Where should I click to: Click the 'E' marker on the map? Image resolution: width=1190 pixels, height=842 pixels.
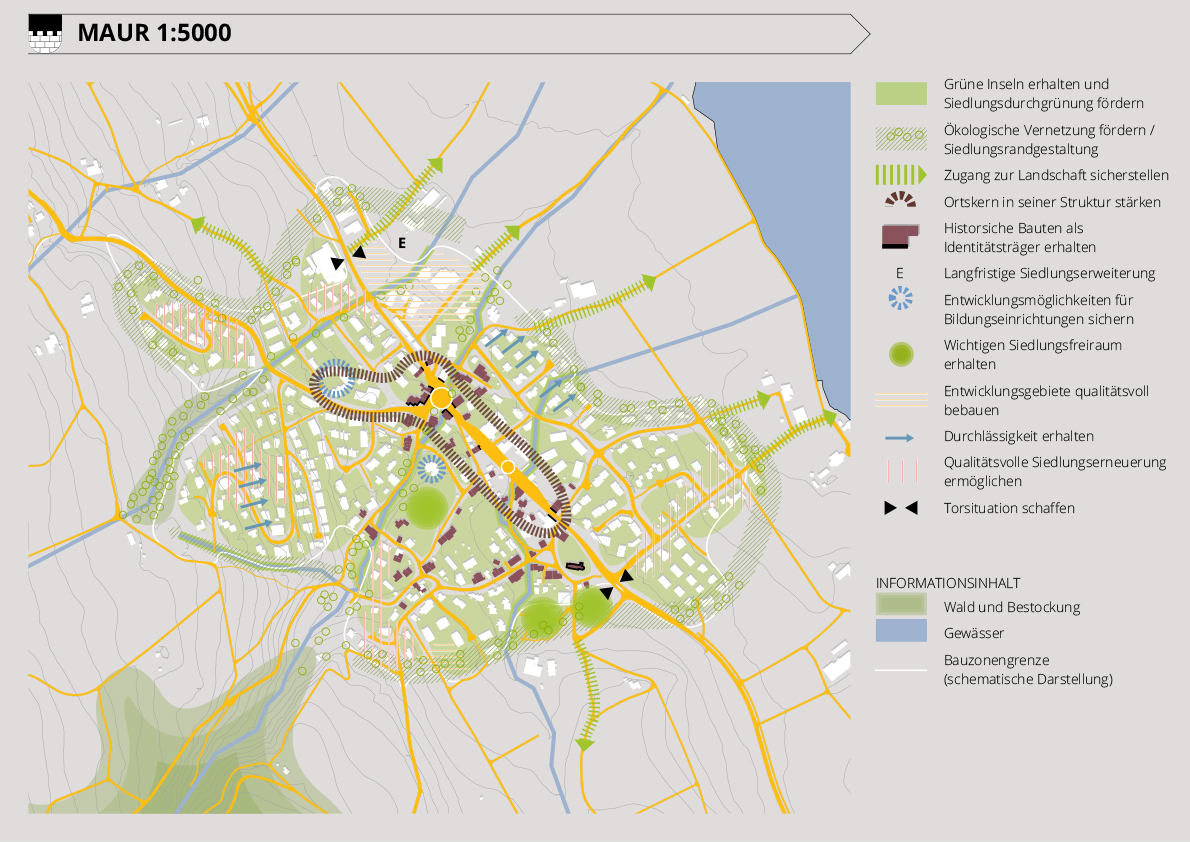(x=402, y=243)
